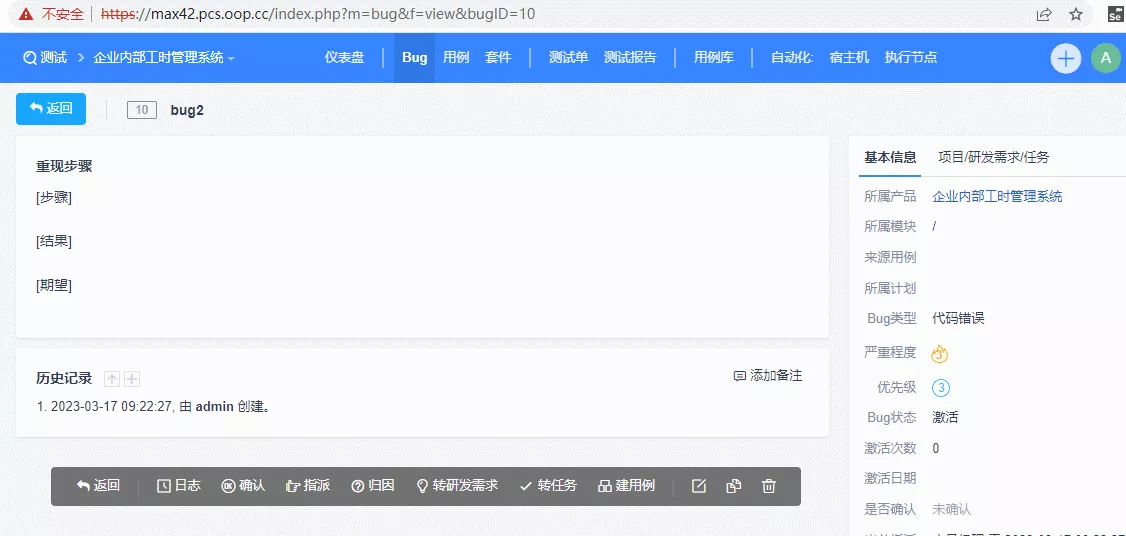Reverse history order with the arrow icon

112,379
